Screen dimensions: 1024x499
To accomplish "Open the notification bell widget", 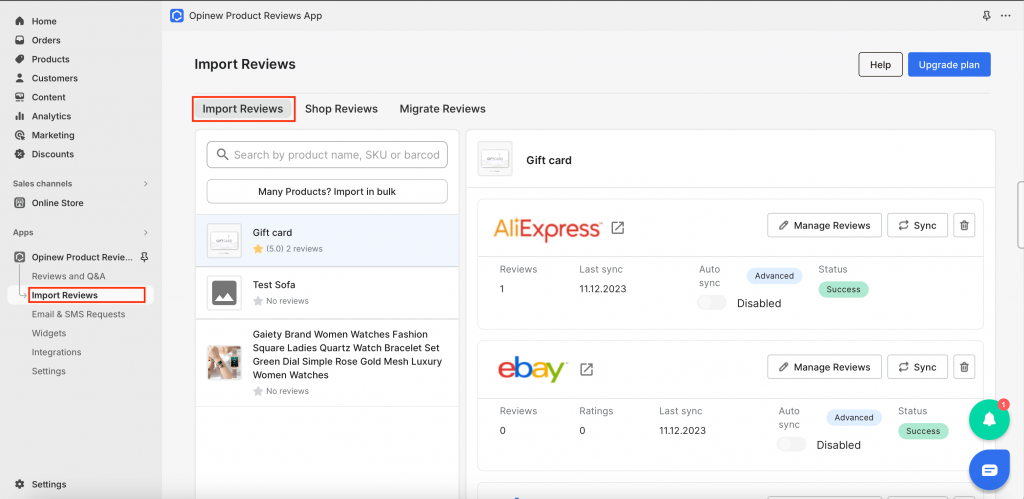I will [x=989, y=419].
